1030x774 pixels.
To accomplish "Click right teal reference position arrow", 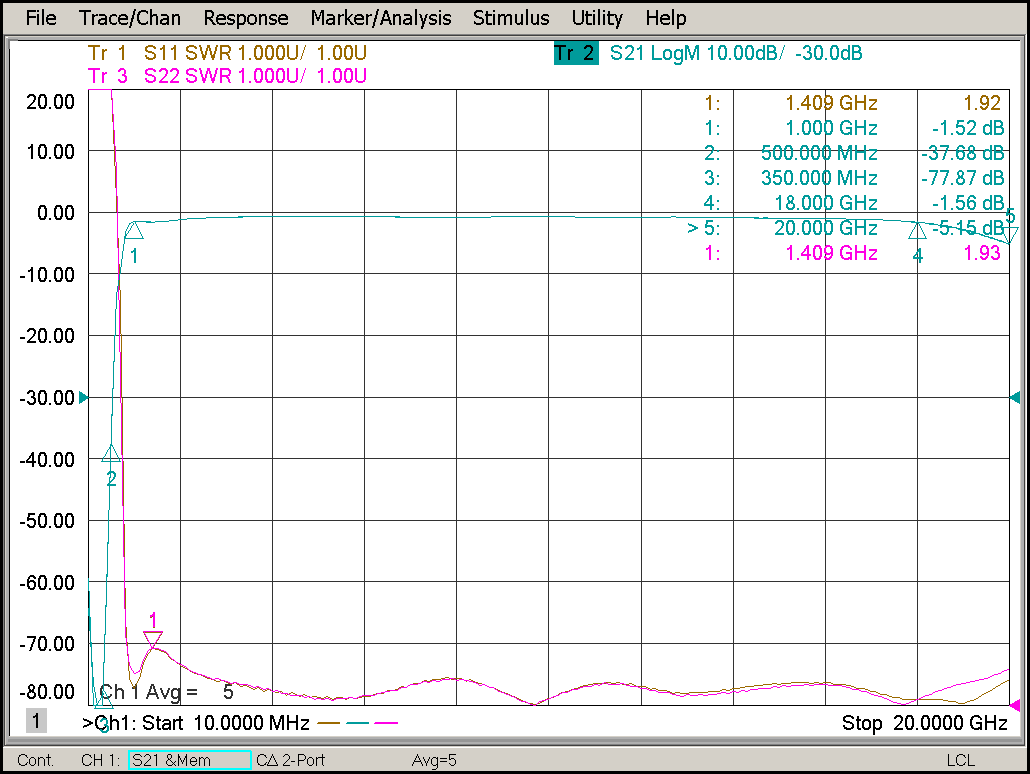I will tap(1014, 398).
